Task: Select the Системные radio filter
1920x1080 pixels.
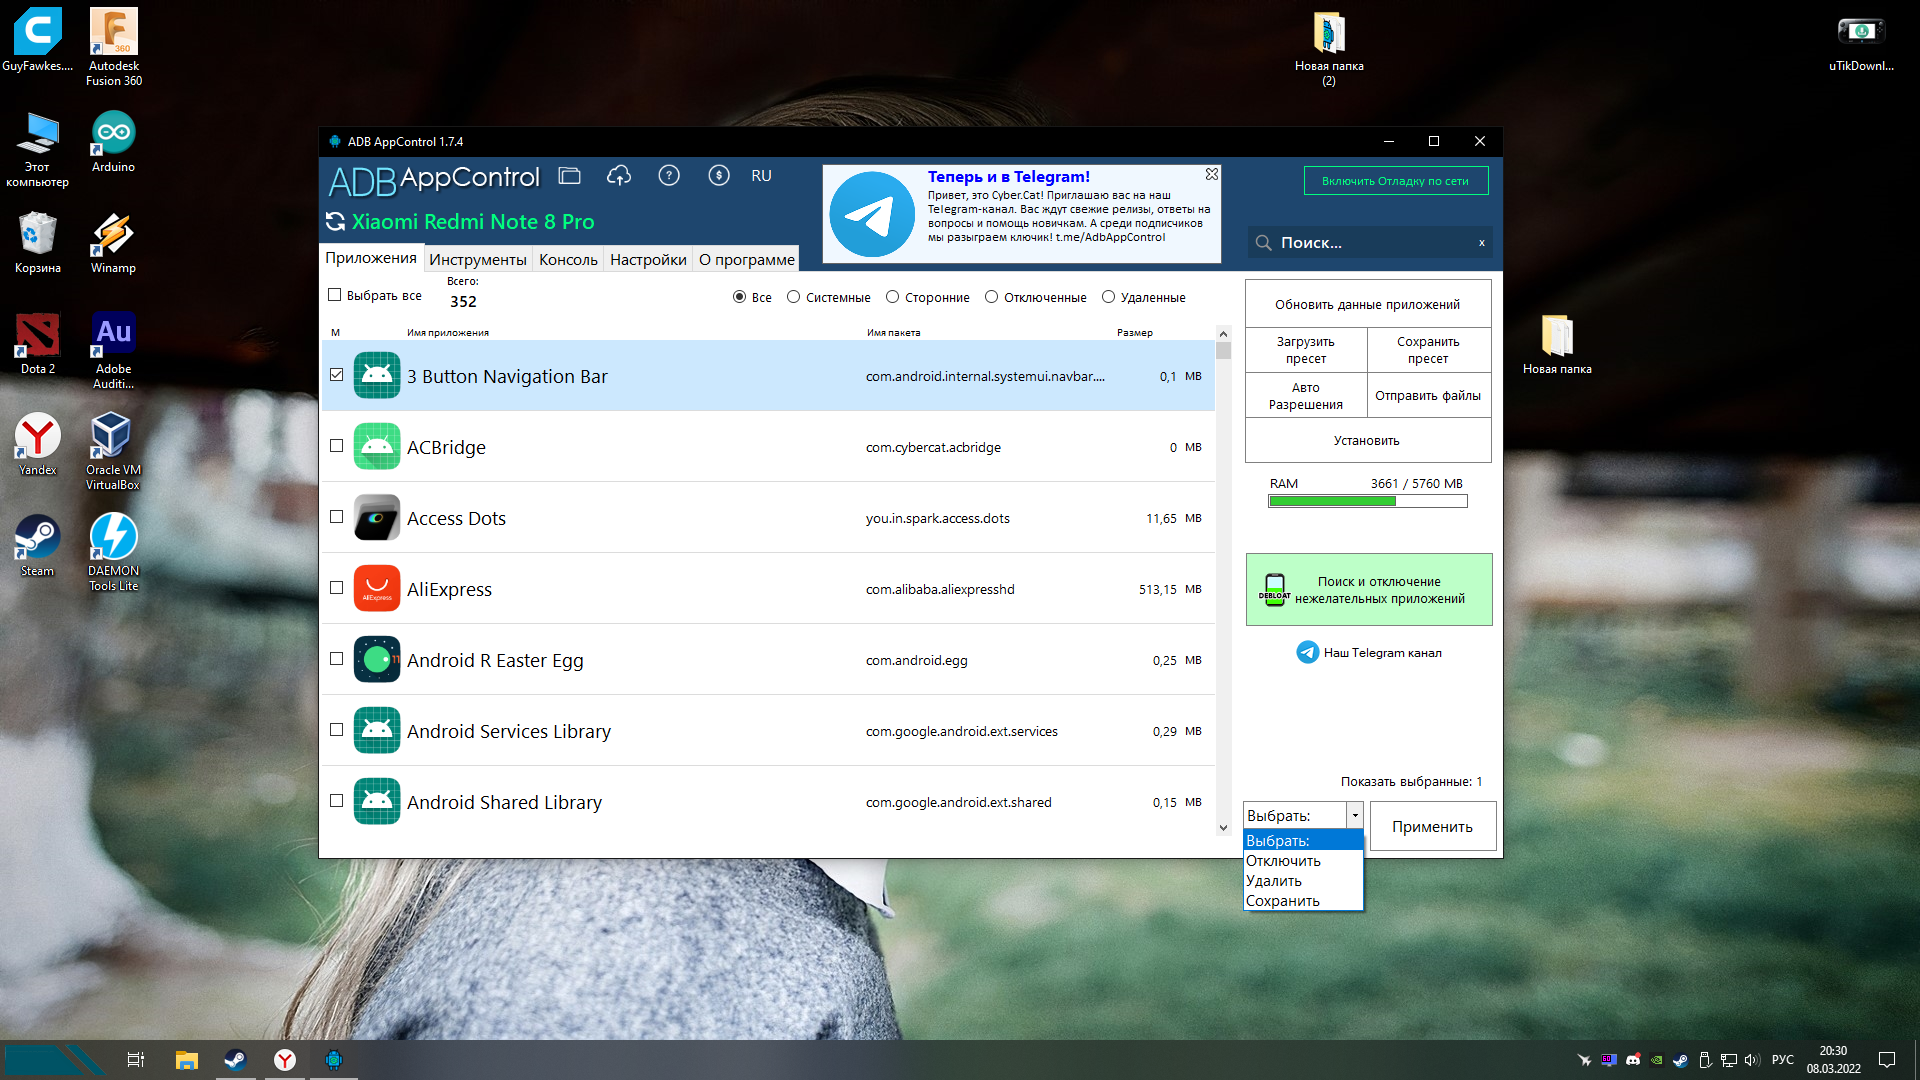Action: click(x=794, y=297)
